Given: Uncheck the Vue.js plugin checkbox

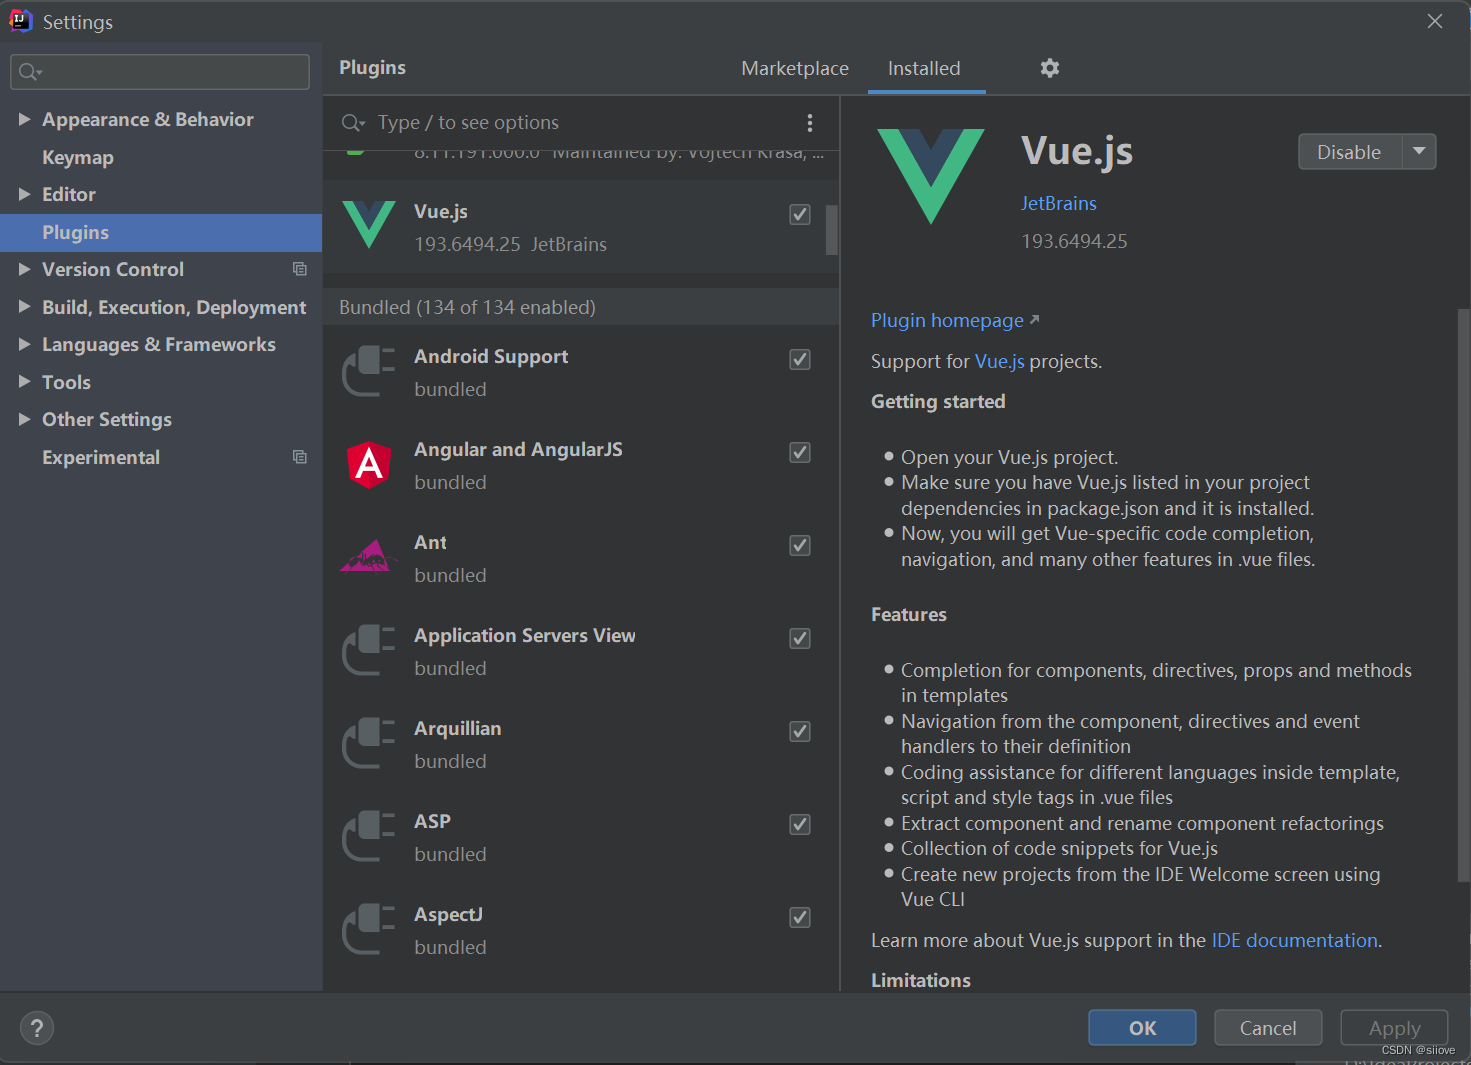Looking at the screenshot, I should (799, 214).
